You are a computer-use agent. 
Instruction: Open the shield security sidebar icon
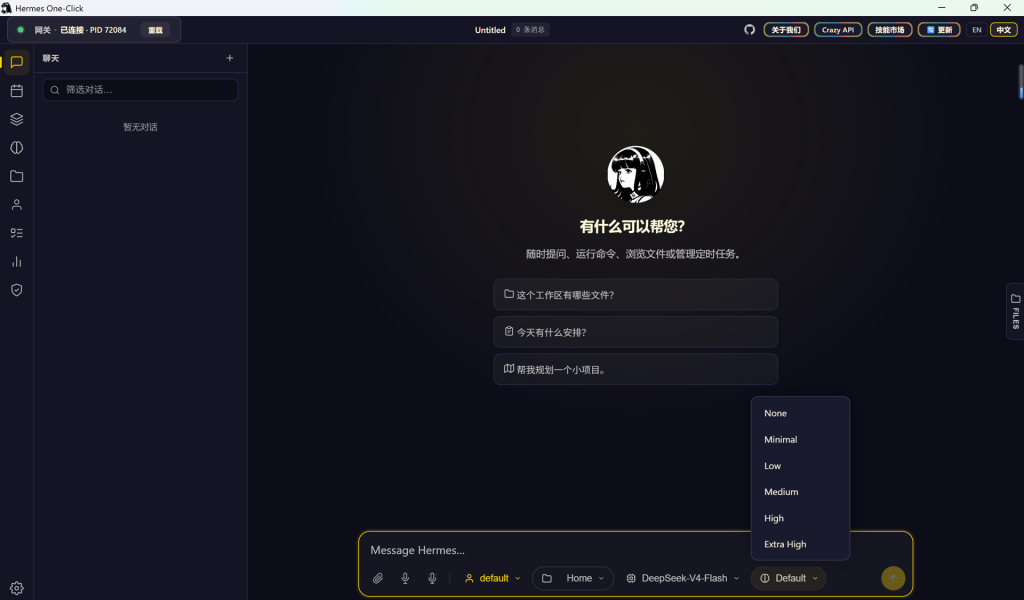click(x=17, y=290)
